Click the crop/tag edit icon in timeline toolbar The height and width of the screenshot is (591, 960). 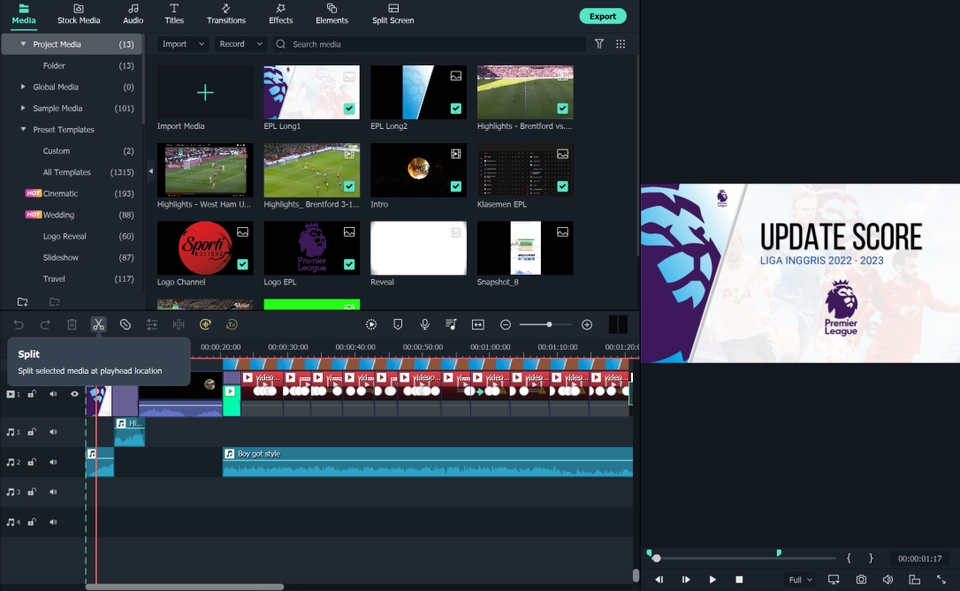click(x=125, y=325)
